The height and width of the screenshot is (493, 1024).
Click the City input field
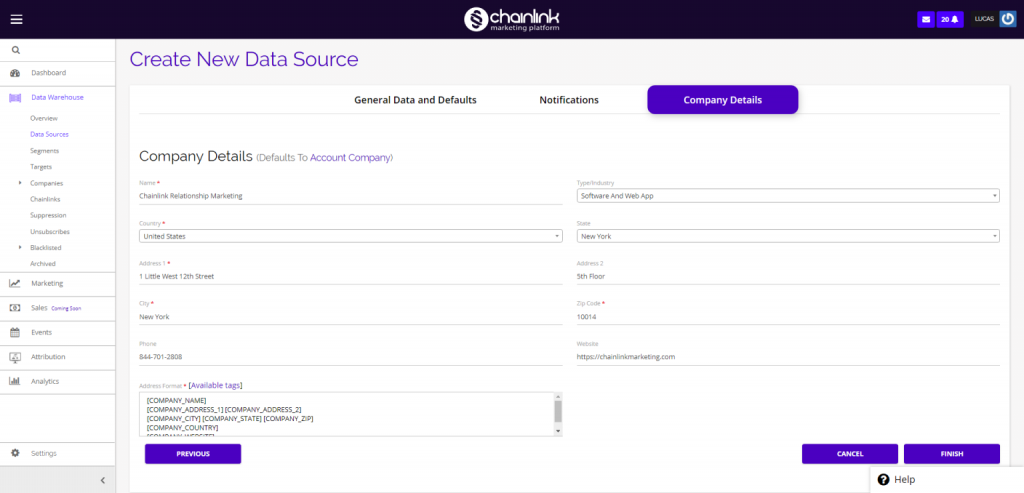point(351,317)
